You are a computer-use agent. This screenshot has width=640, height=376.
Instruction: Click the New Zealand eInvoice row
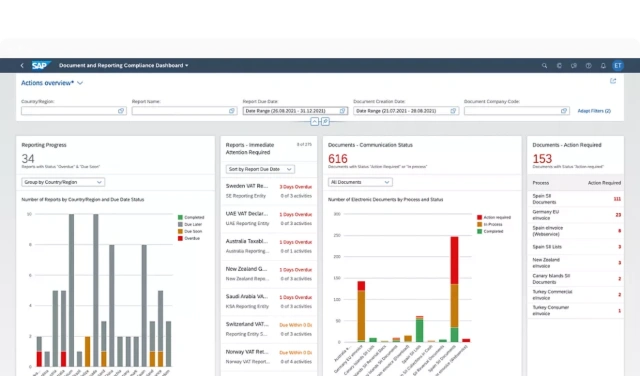[576, 263]
